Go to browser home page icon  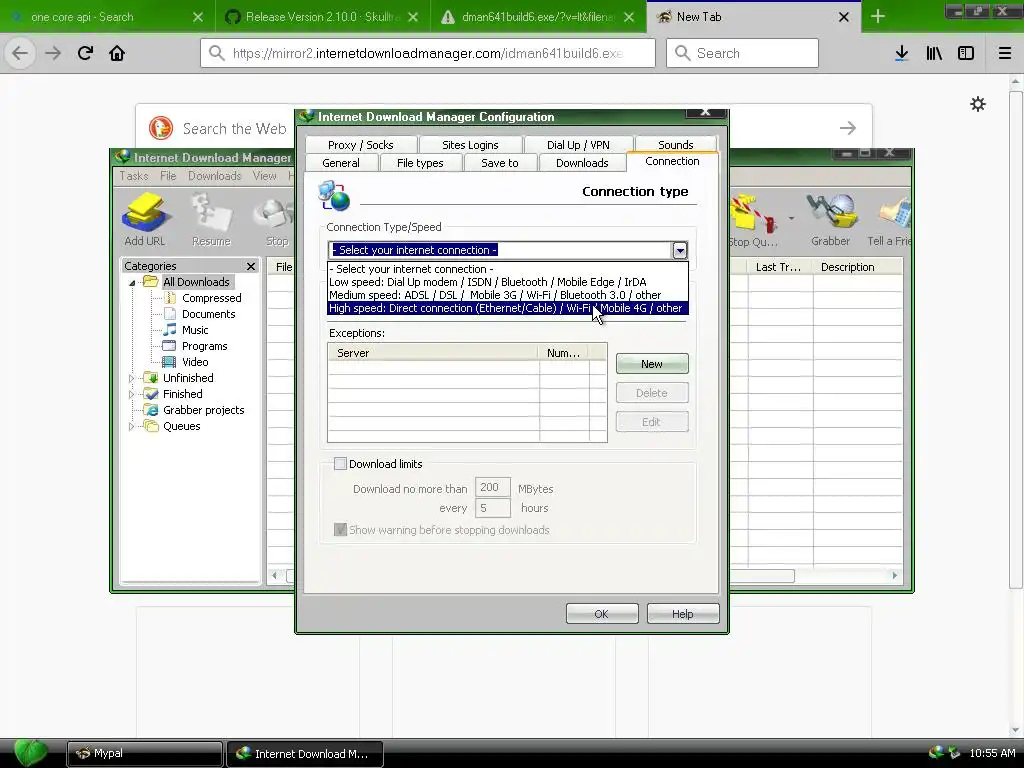pos(117,53)
